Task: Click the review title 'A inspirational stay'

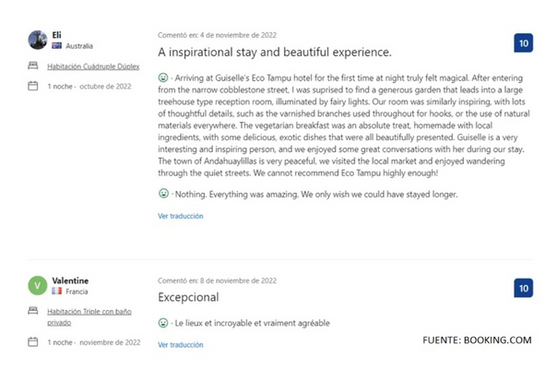Action: [x=275, y=52]
